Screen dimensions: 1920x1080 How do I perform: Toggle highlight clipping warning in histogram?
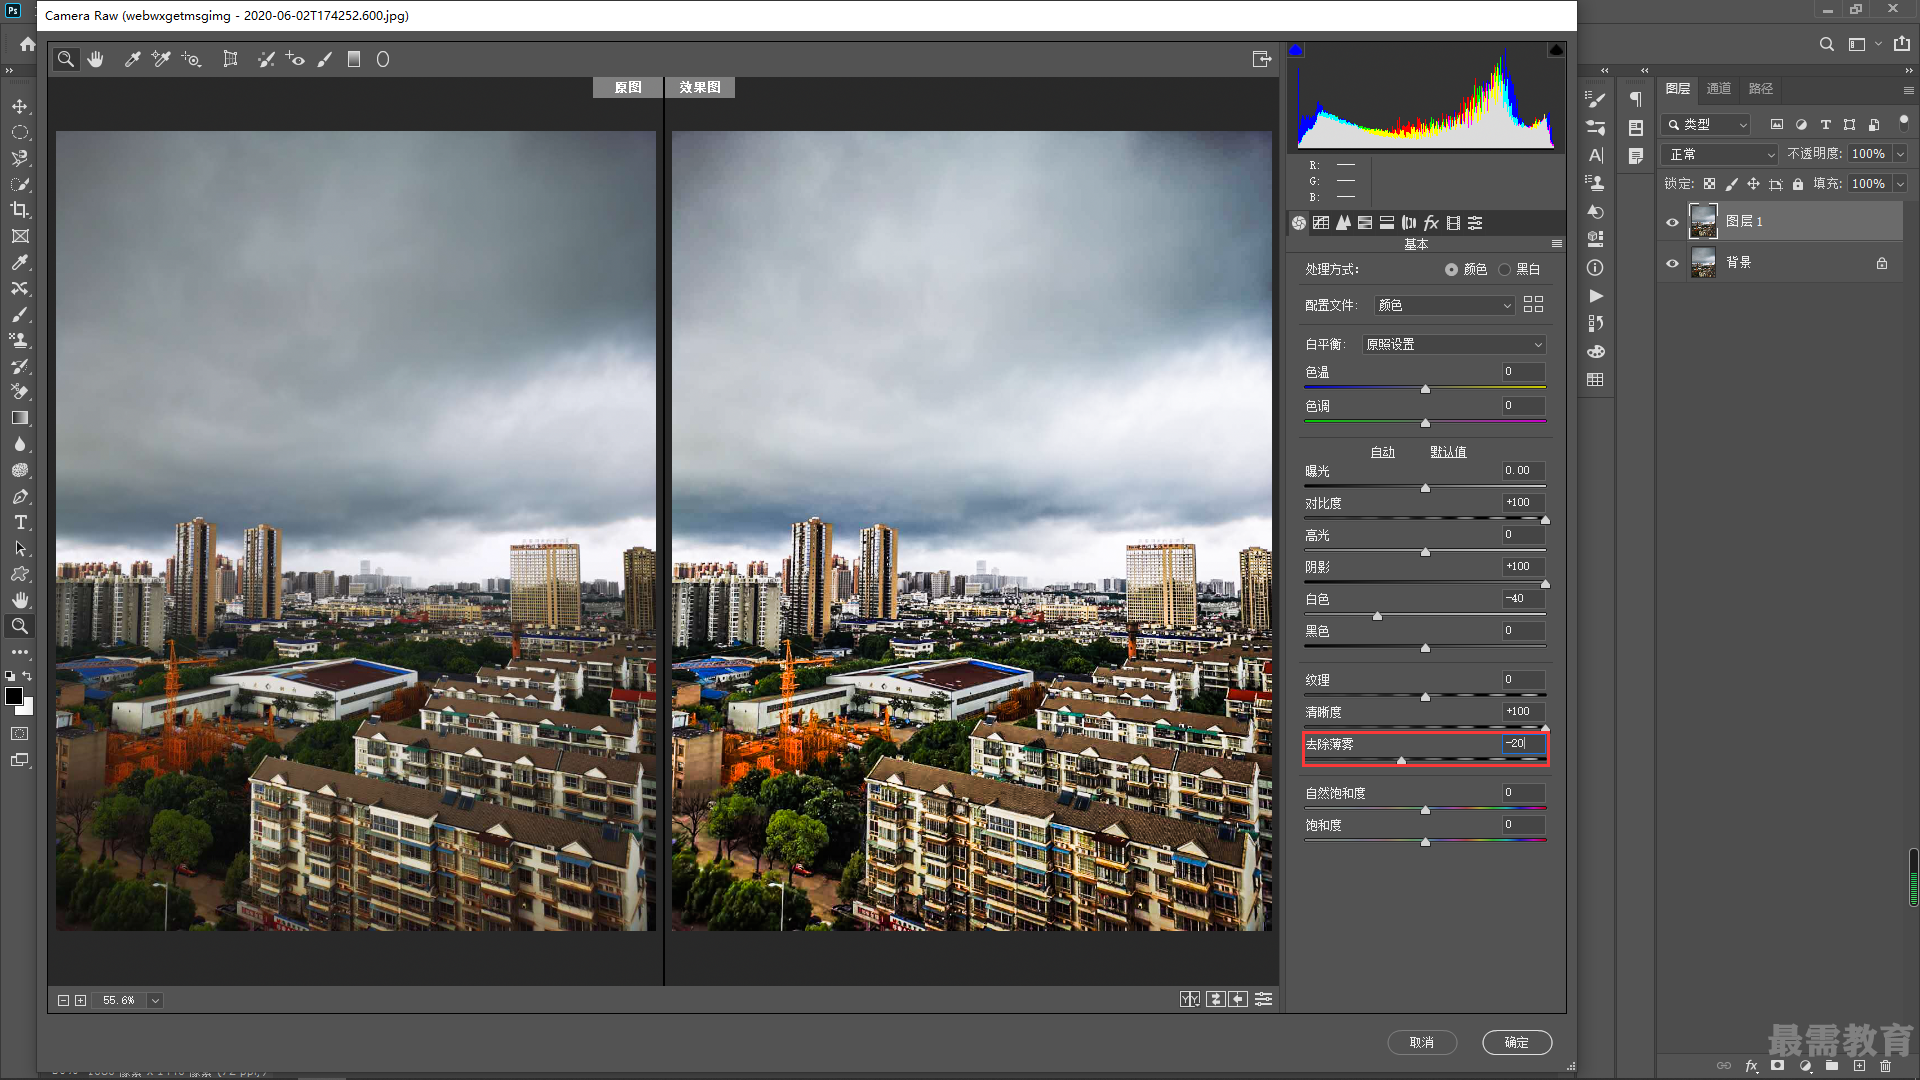point(1556,50)
